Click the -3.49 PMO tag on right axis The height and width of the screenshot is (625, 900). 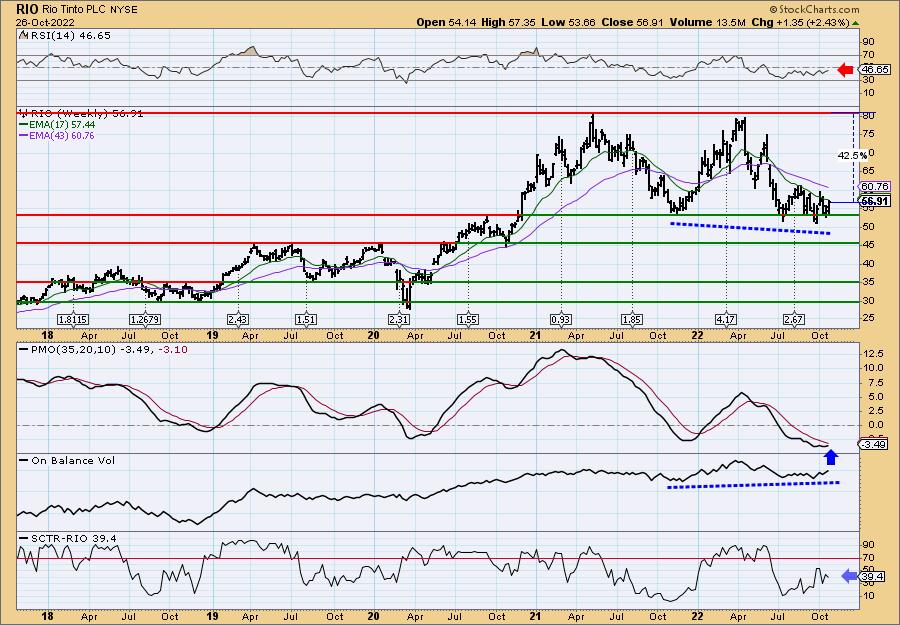point(873,445)
